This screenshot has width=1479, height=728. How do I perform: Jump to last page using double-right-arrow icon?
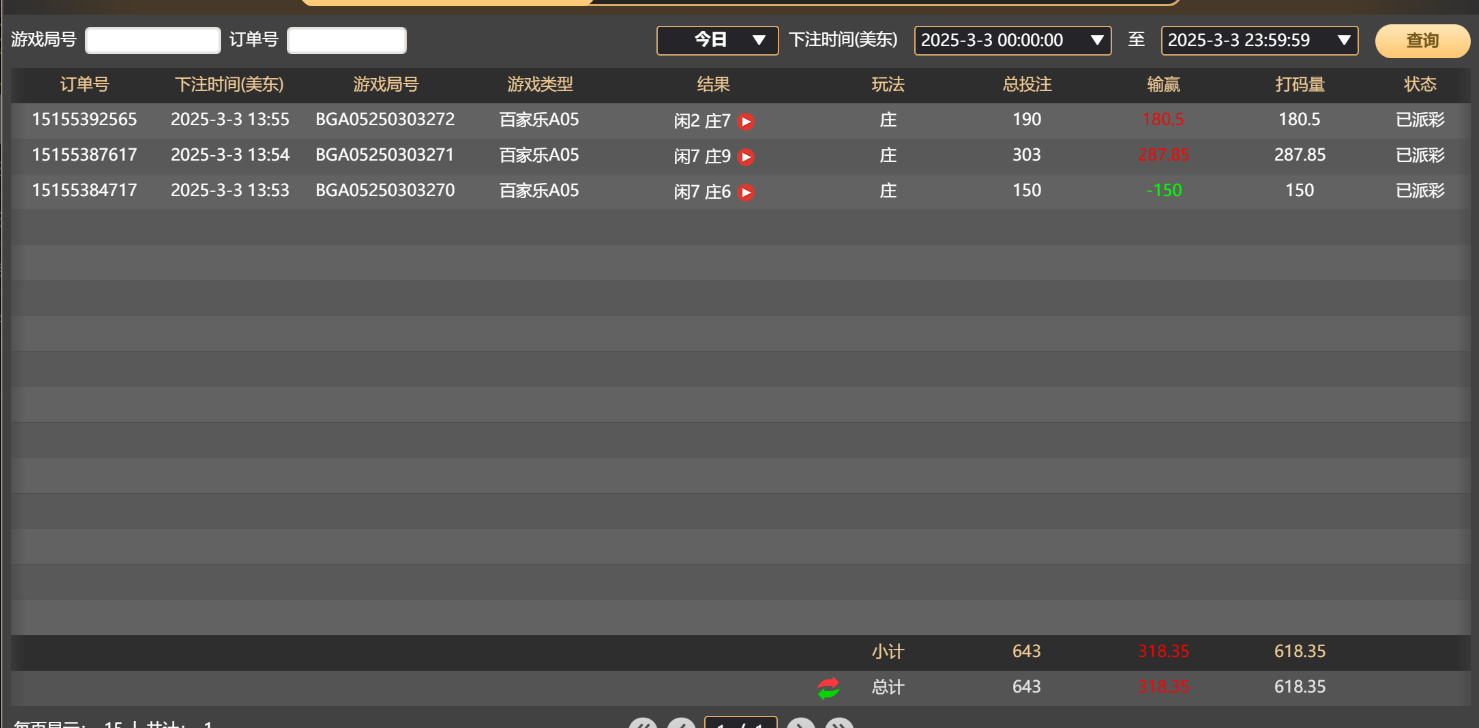(839, 723)
